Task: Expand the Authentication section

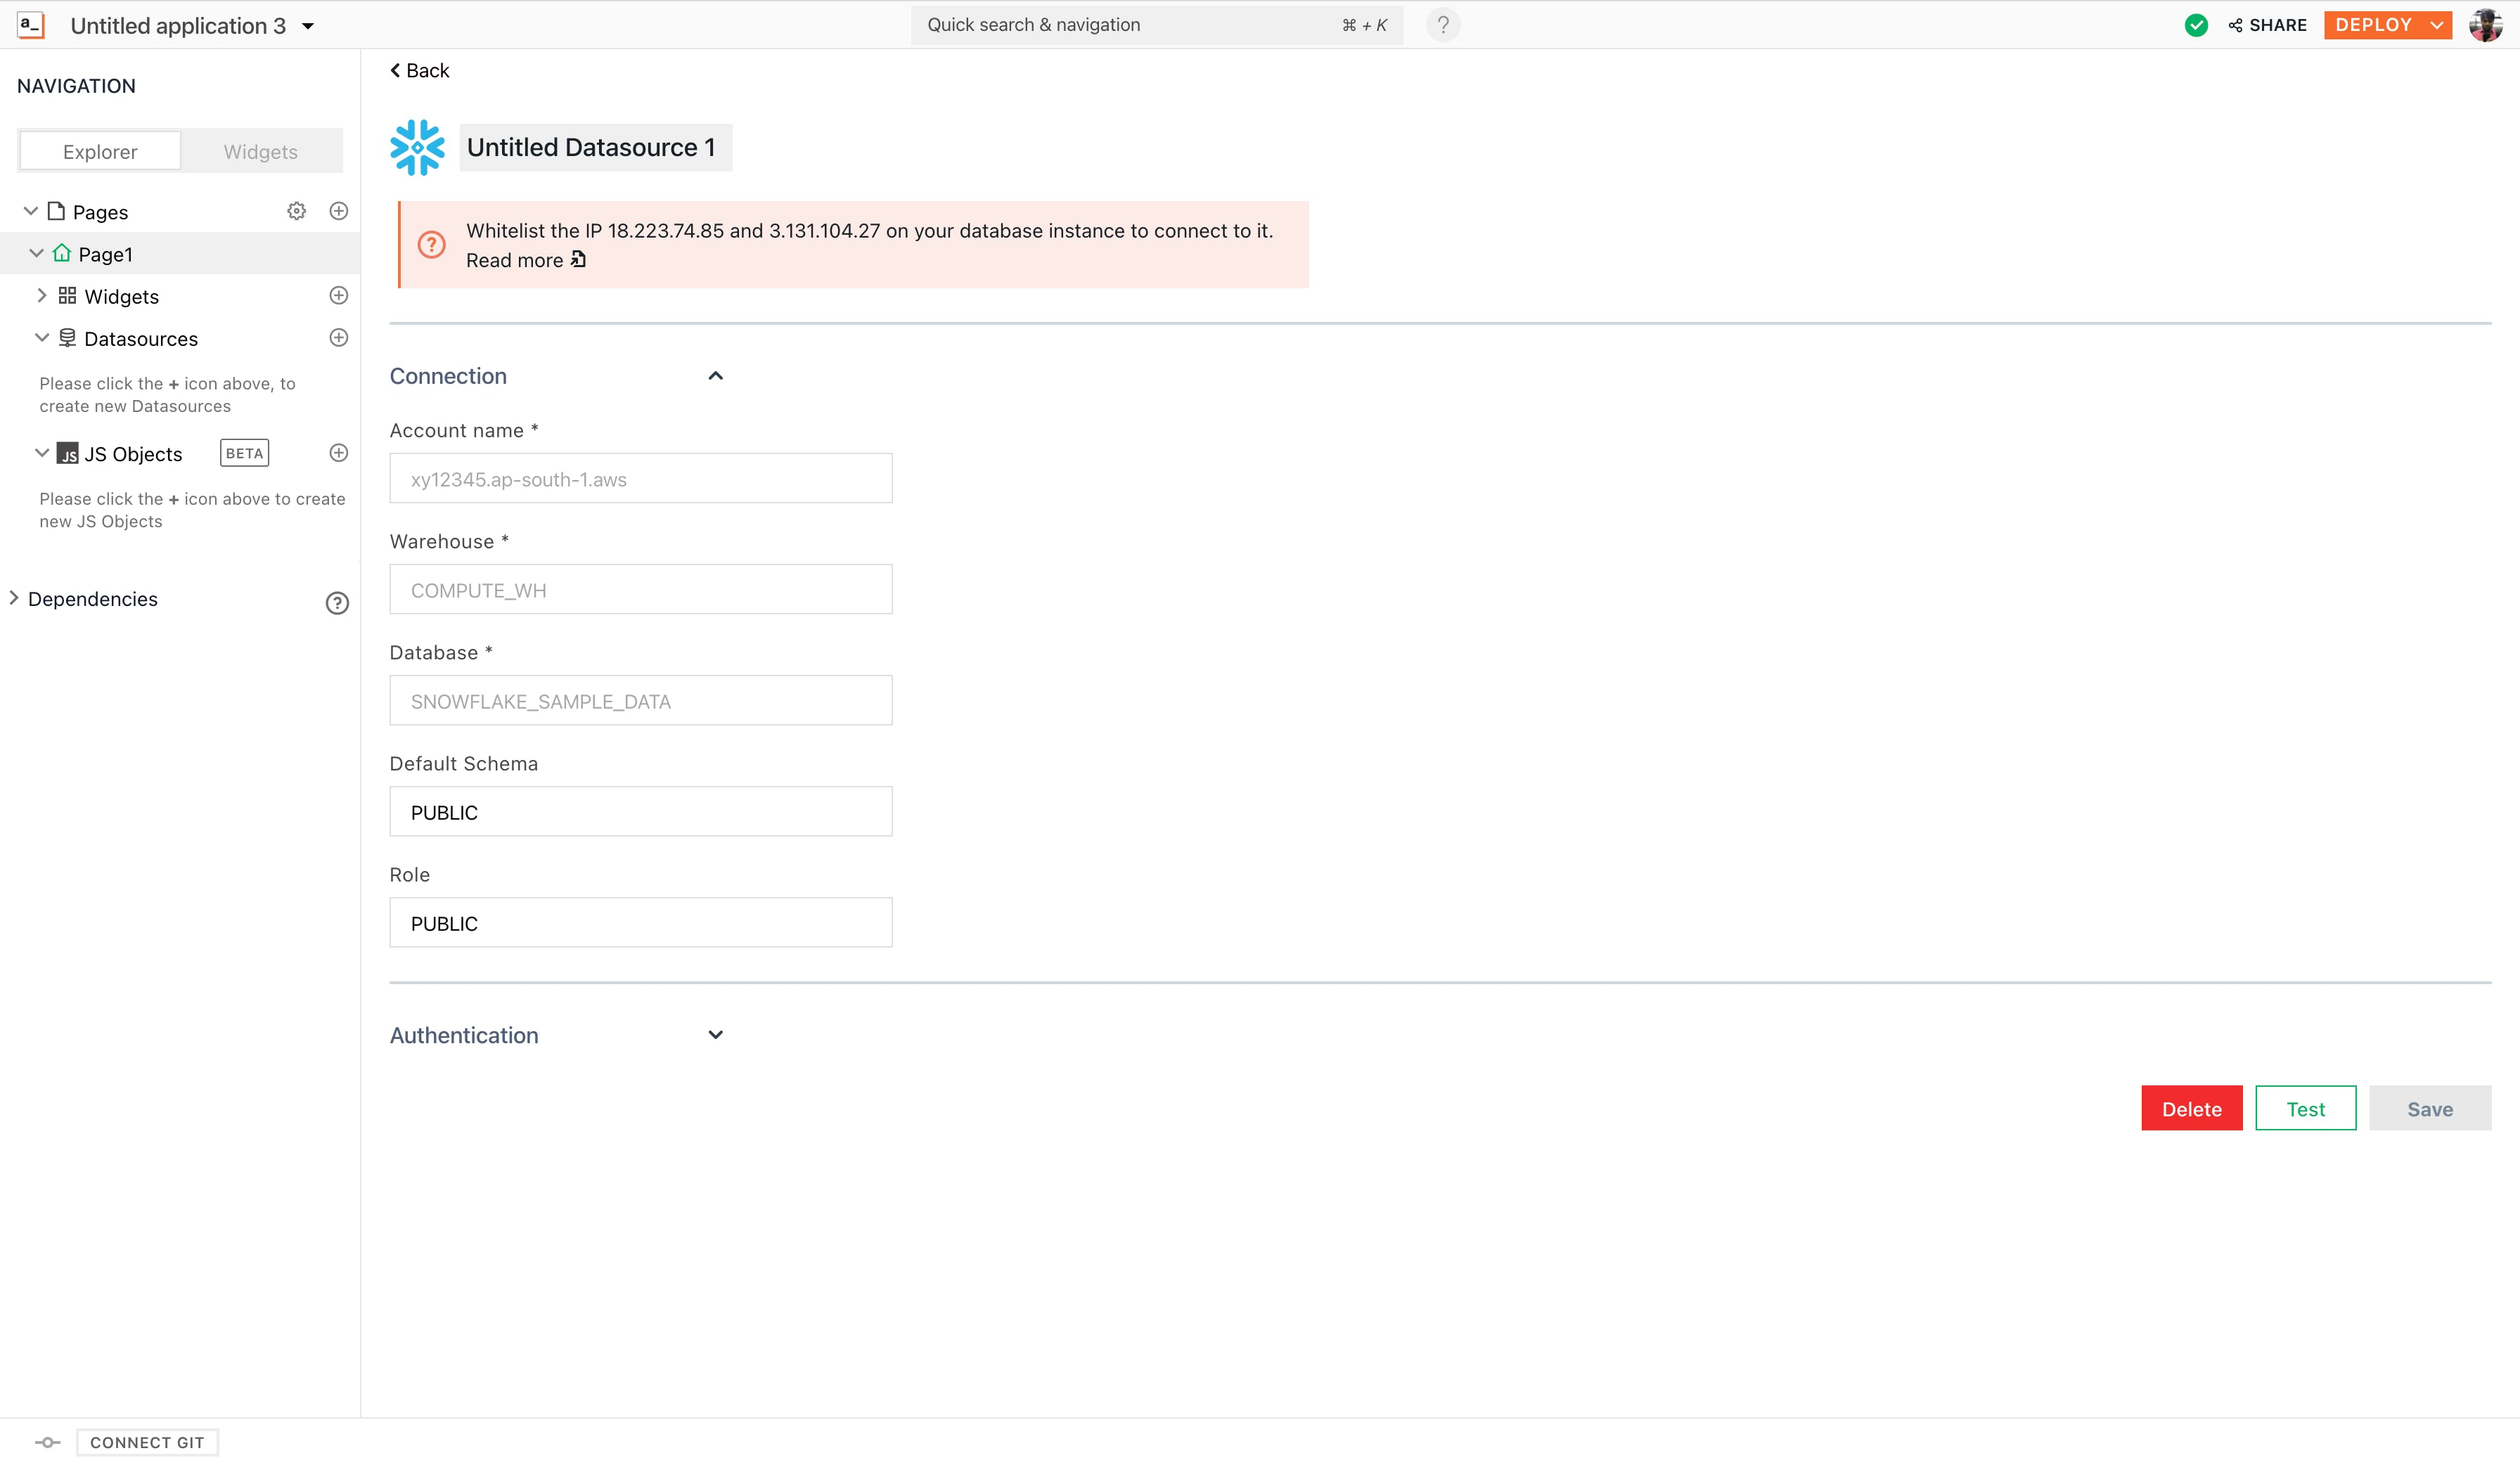Action: (715, 1035)
